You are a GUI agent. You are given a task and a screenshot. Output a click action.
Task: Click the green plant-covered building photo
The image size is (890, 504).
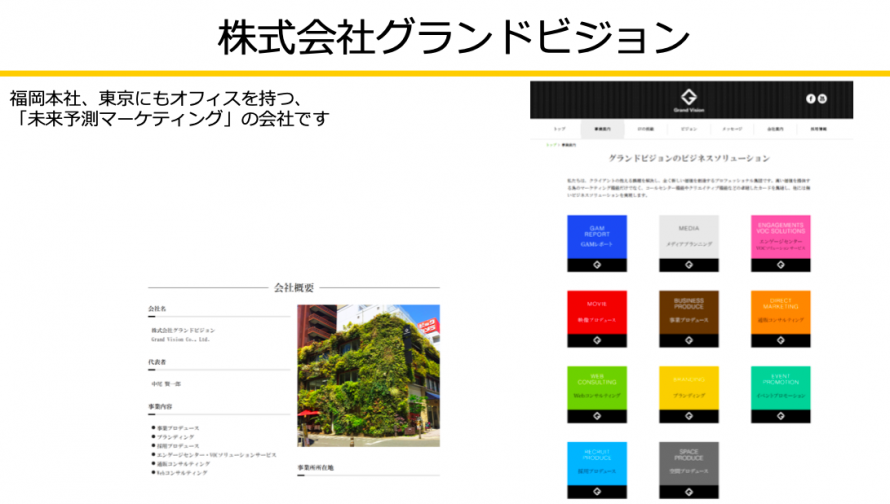click(x=368, y=376)
